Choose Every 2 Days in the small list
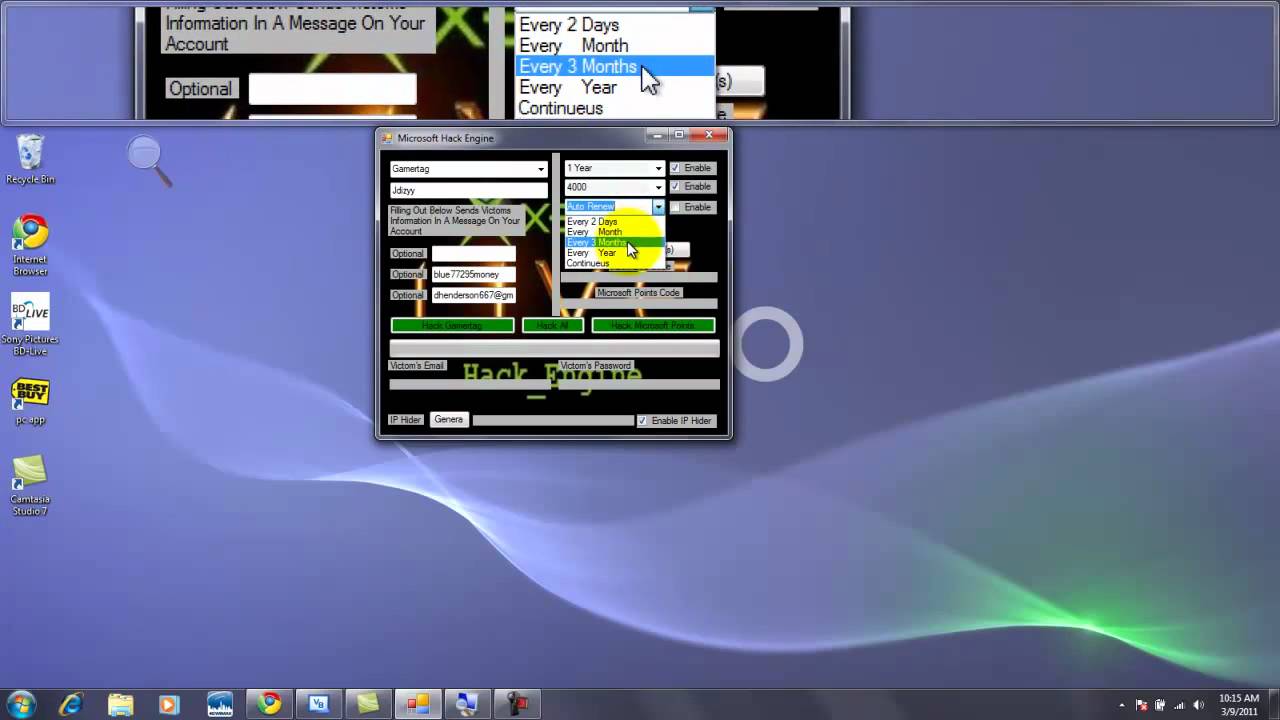This screenshot has height=720, width=1280. [614, 222]
